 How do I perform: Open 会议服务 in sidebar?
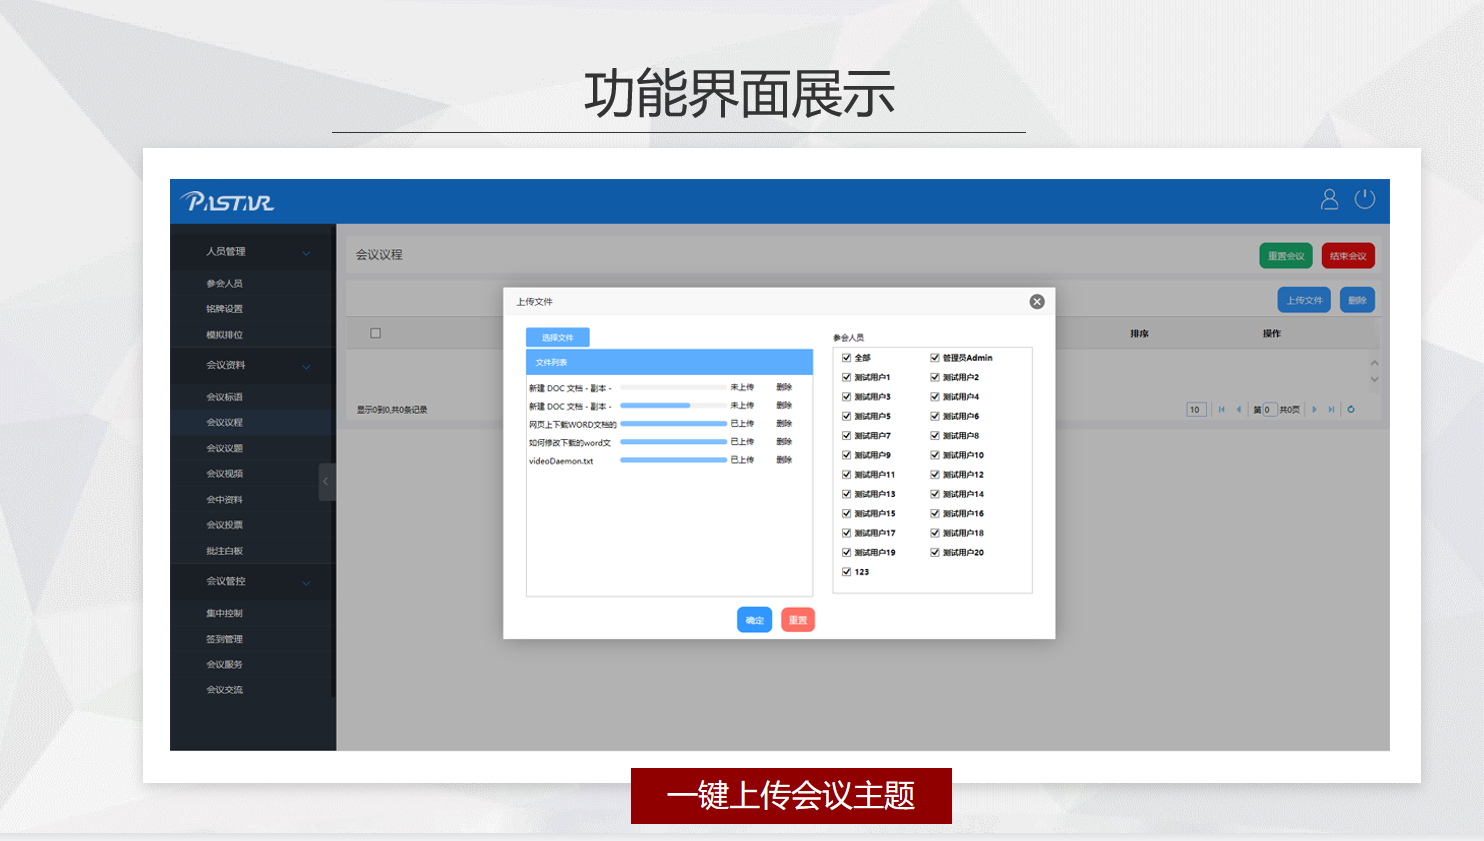point(225,664)
